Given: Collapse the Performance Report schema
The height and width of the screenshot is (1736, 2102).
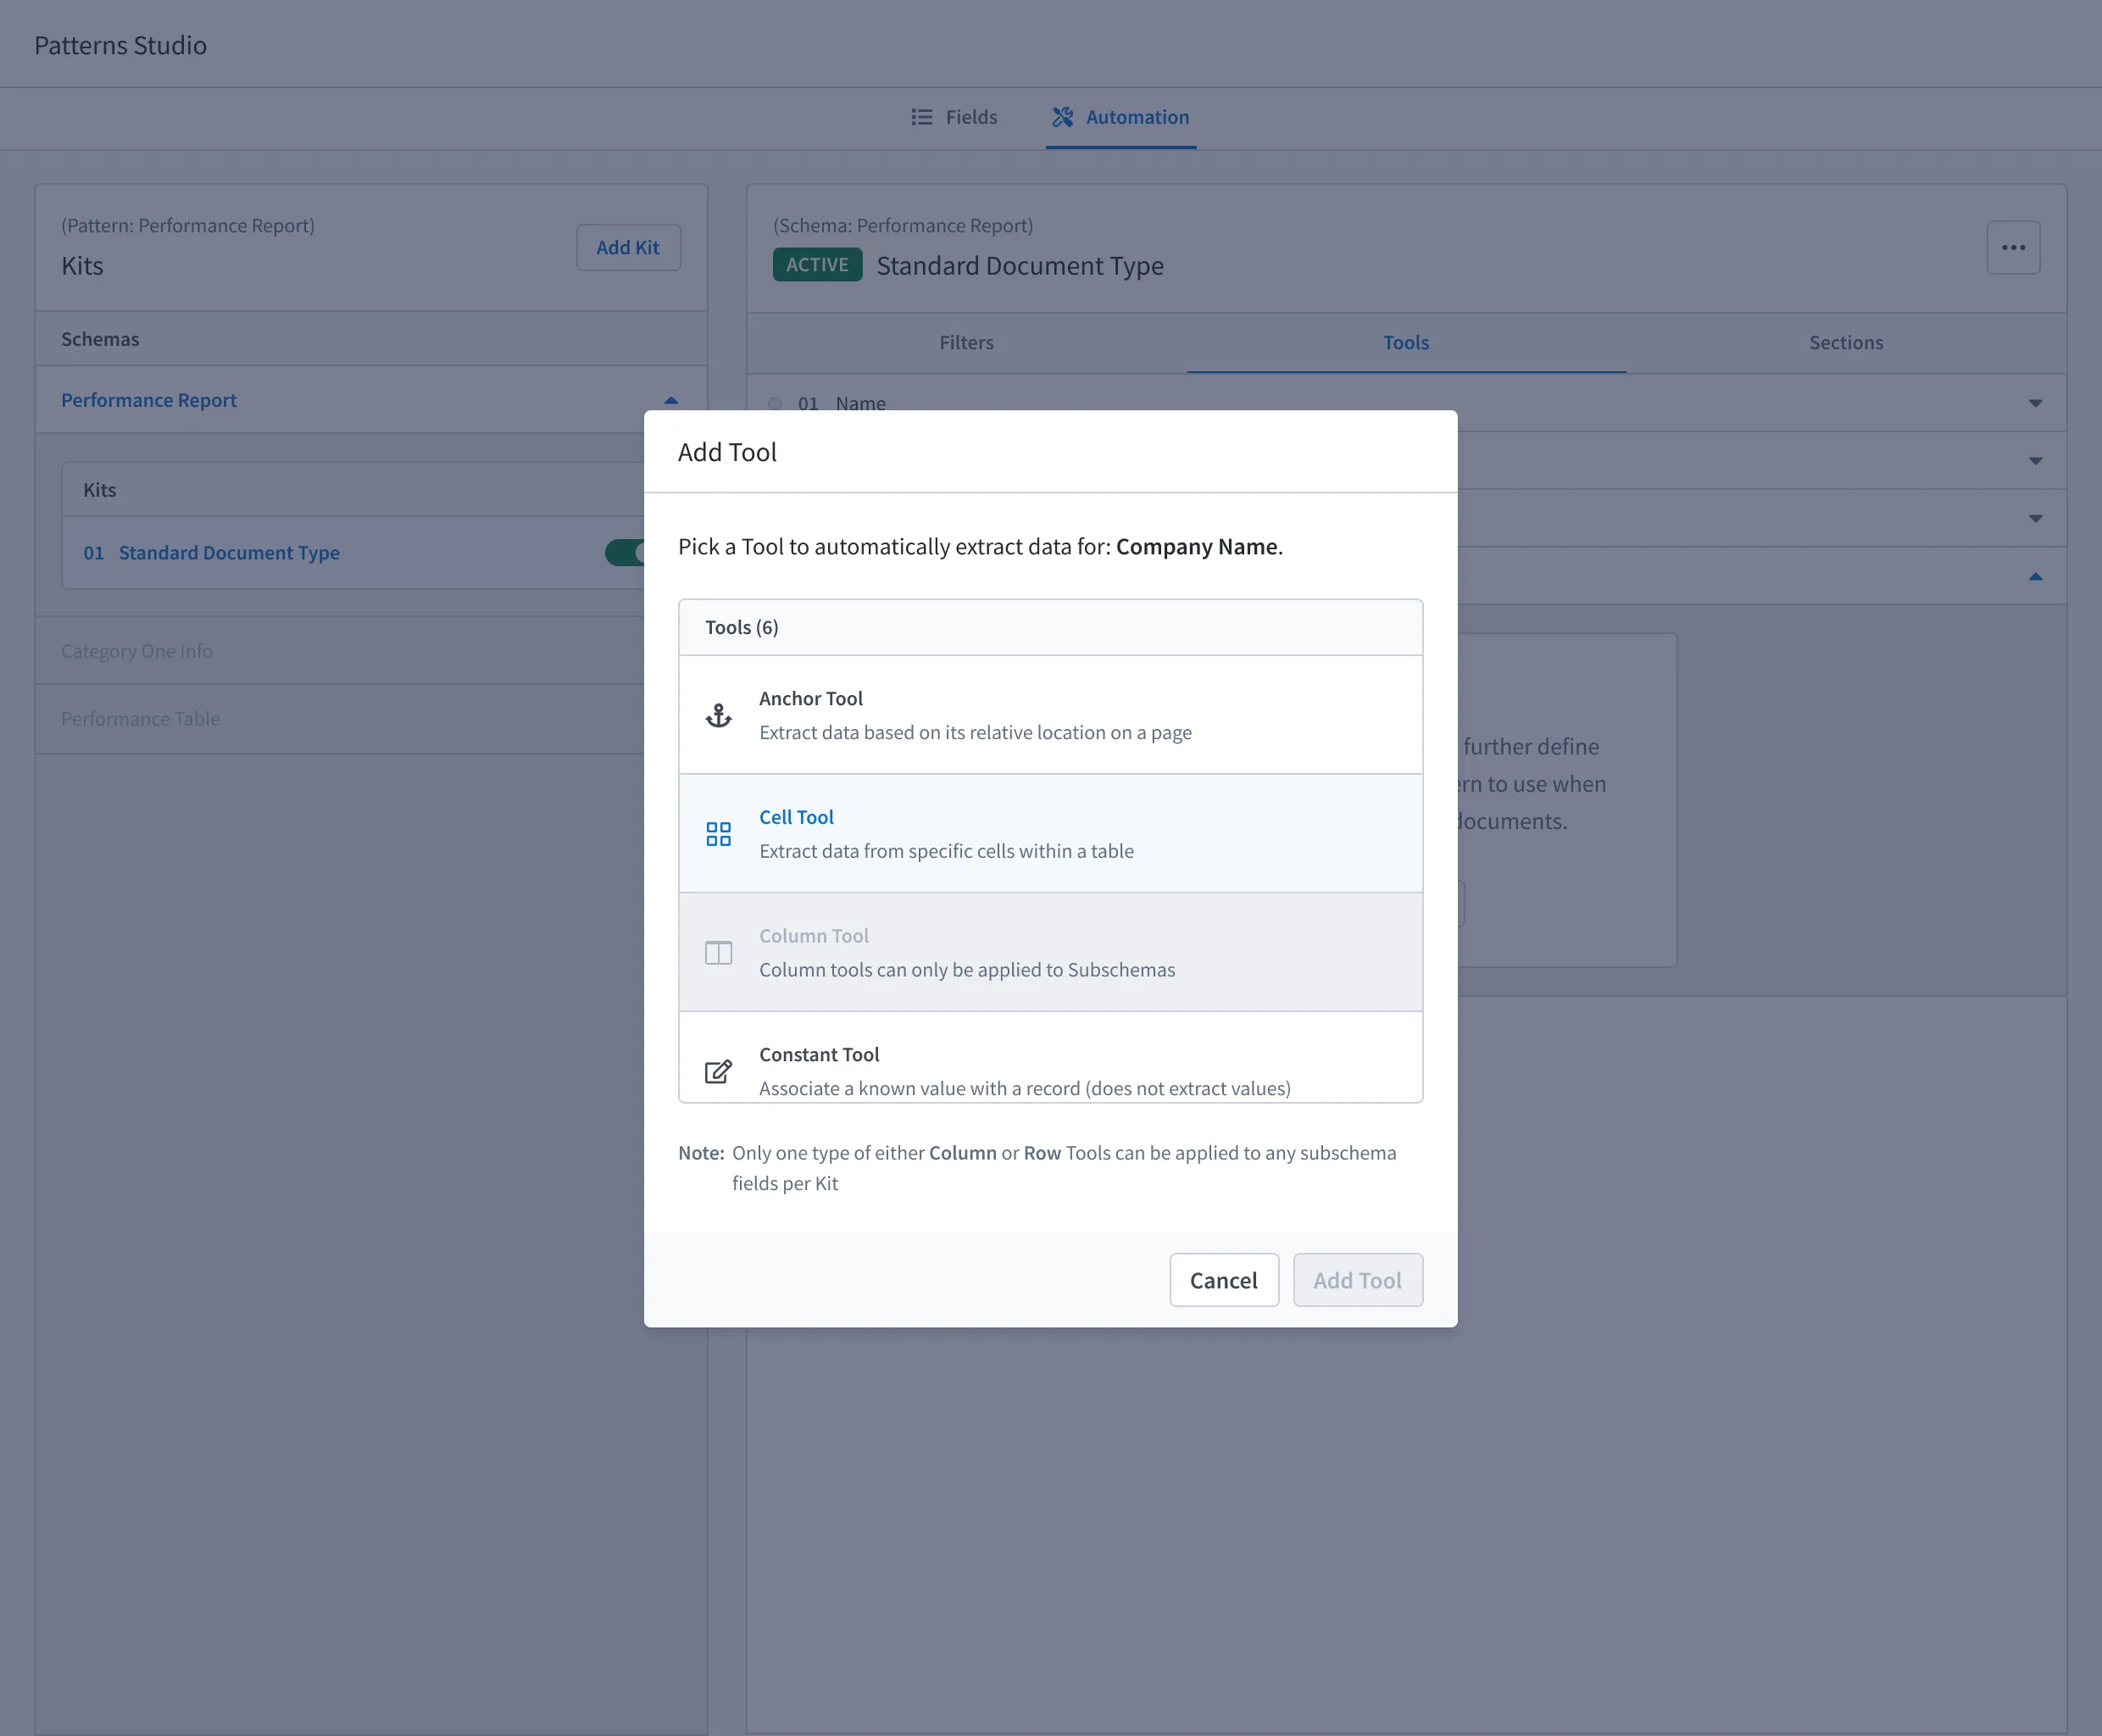Looking at the screenshot, I should (671, 400).
